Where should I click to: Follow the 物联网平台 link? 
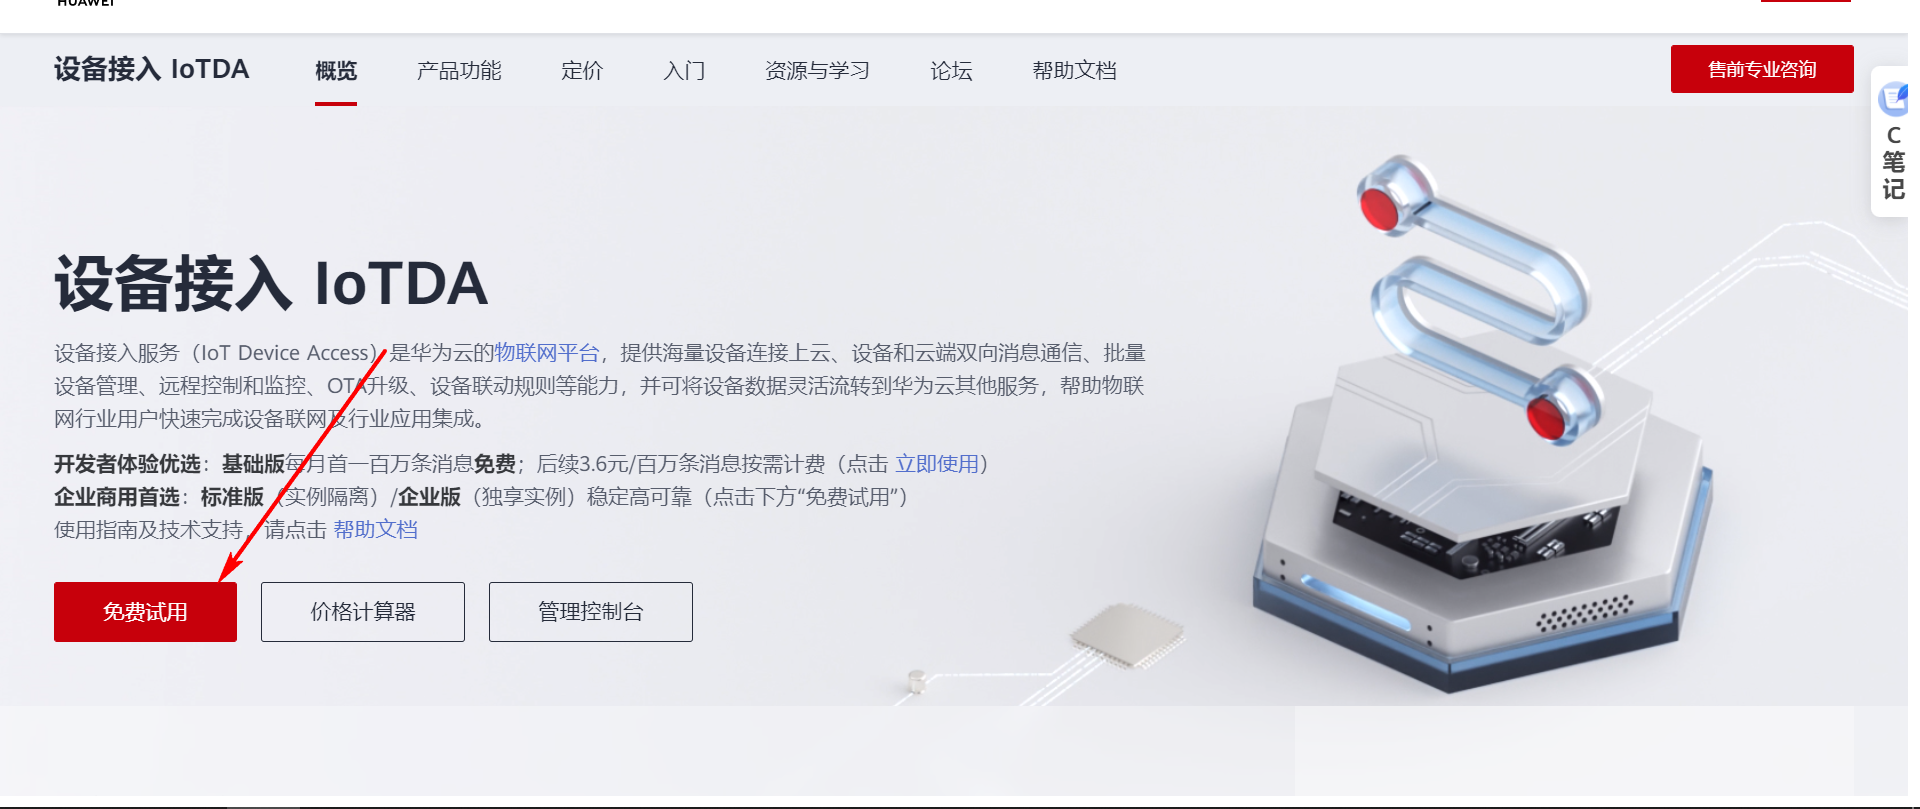click(547, 353)
